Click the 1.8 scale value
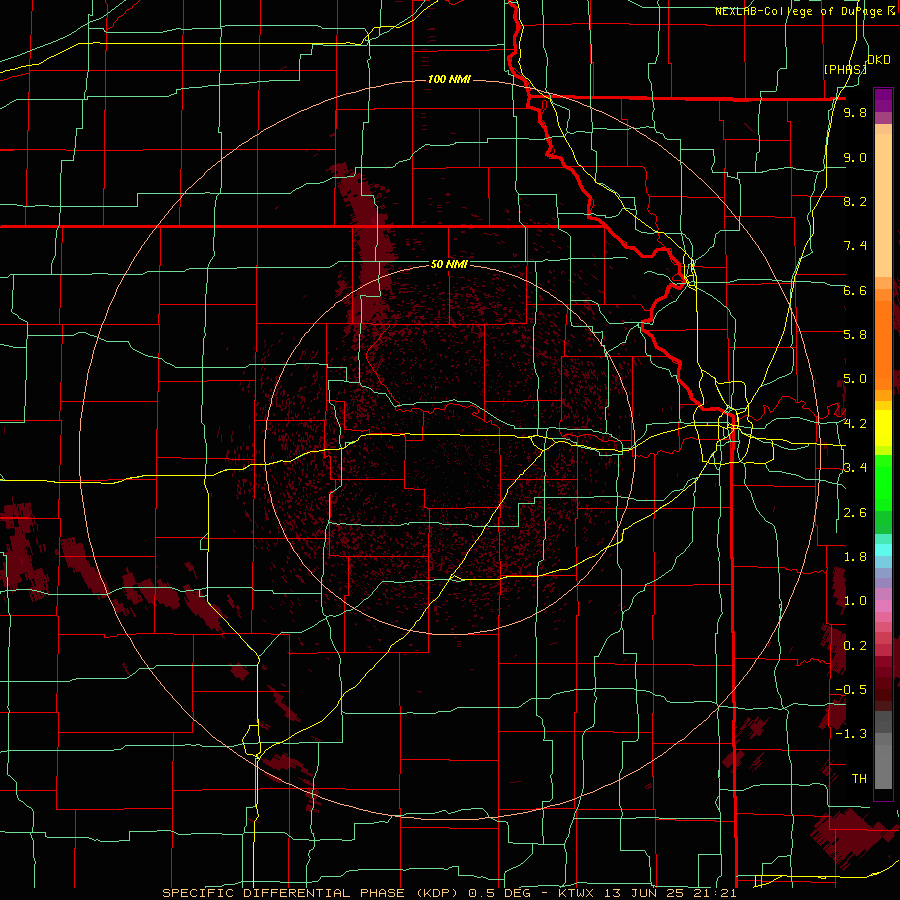 tap(855, 557)
